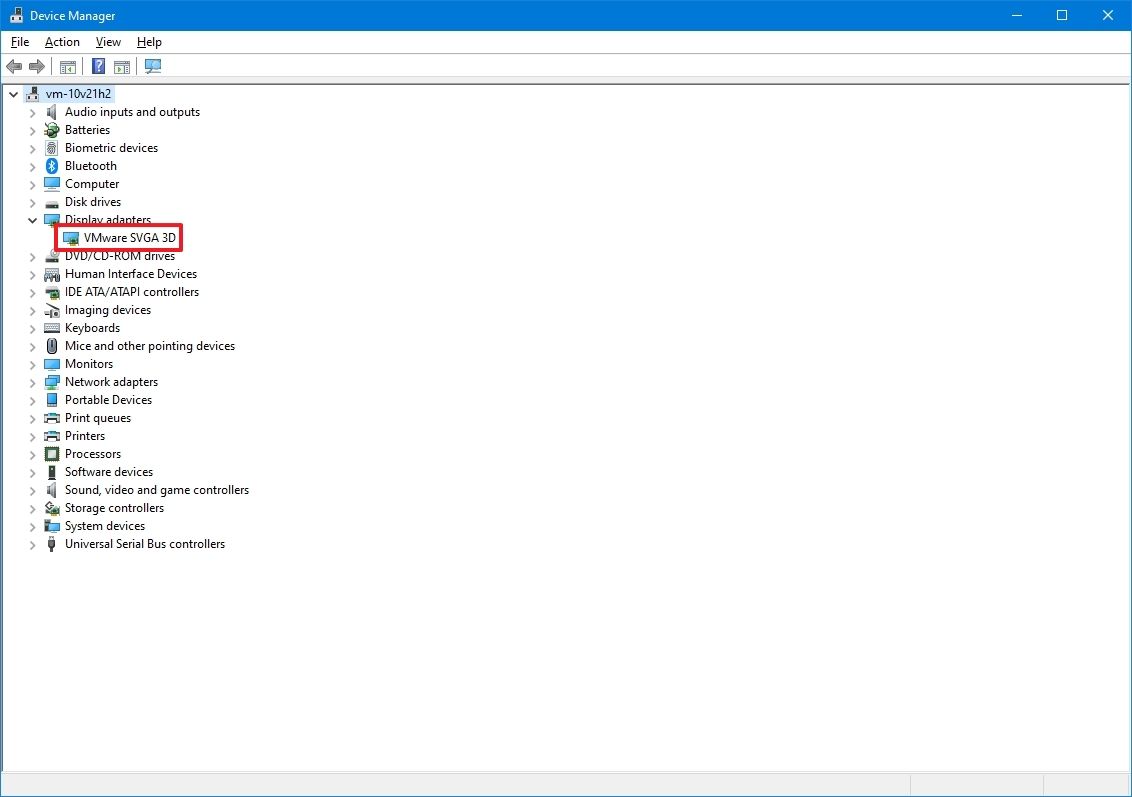Screen dimensions: 1132x797
Task: Select the Bluetooth category icon
Action: point(52,166)
